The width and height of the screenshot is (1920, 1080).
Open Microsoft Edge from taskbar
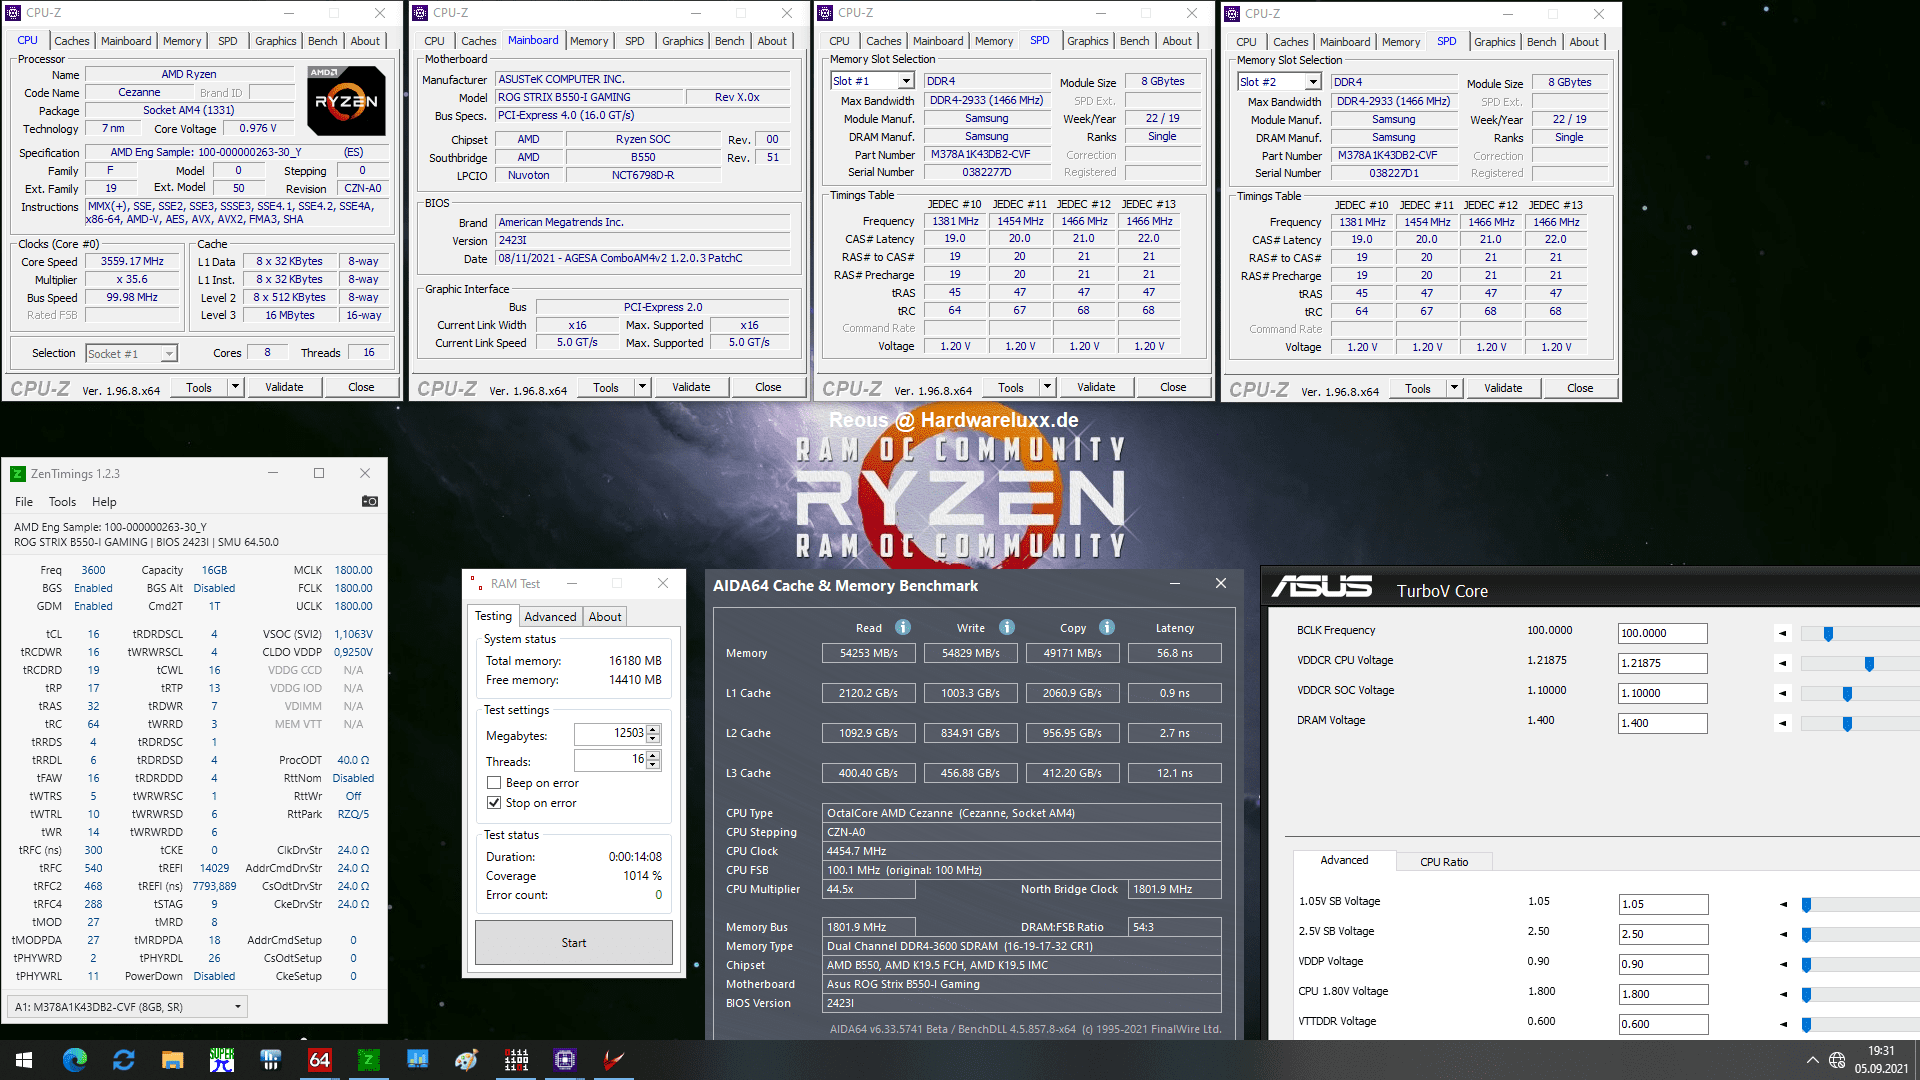(75, 1060)
